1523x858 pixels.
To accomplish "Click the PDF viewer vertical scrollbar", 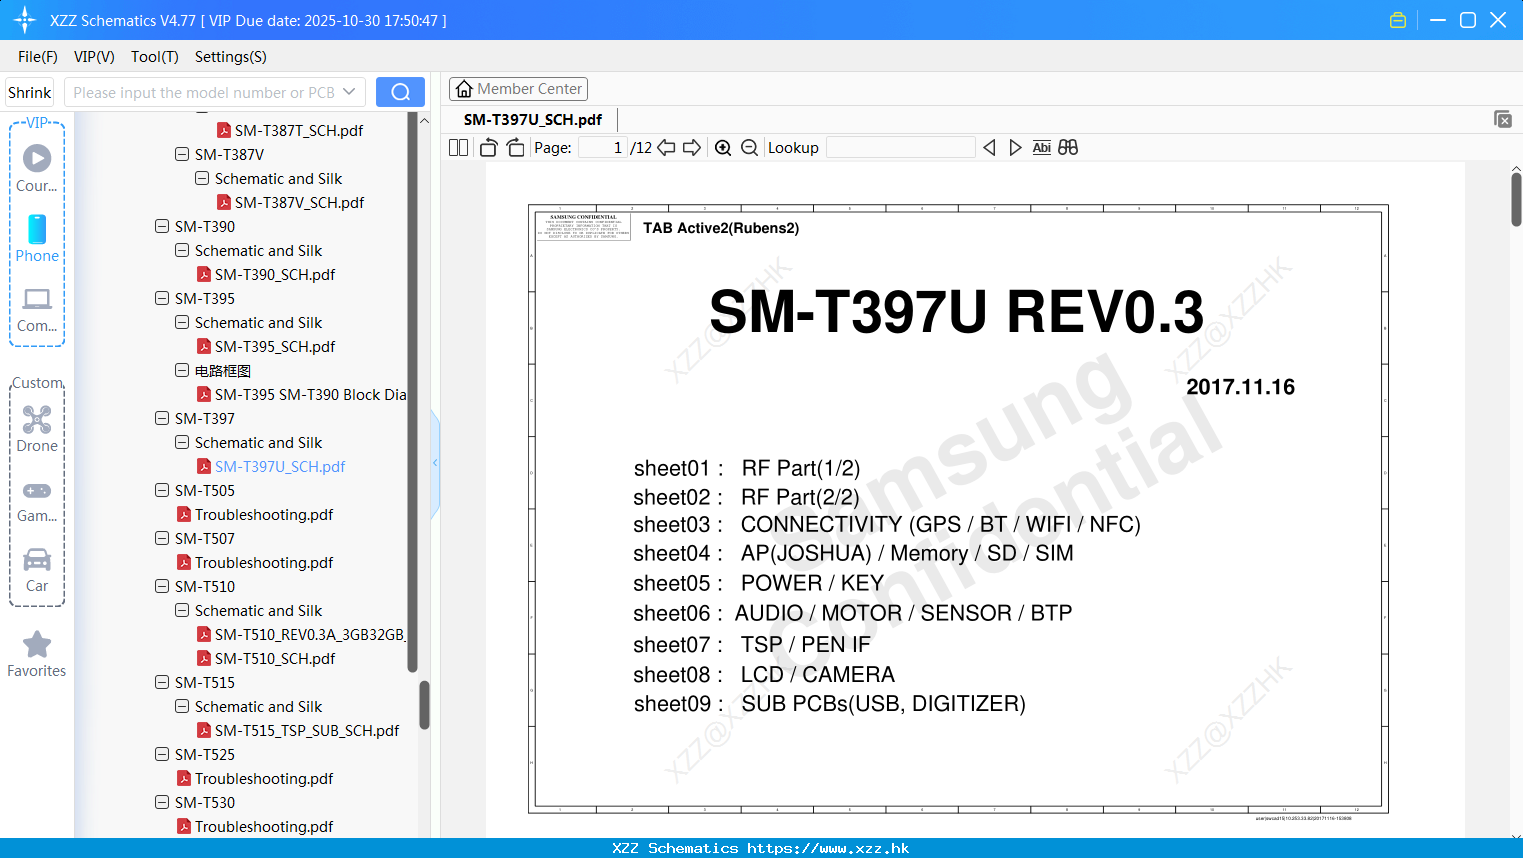I will (1516, 200).
